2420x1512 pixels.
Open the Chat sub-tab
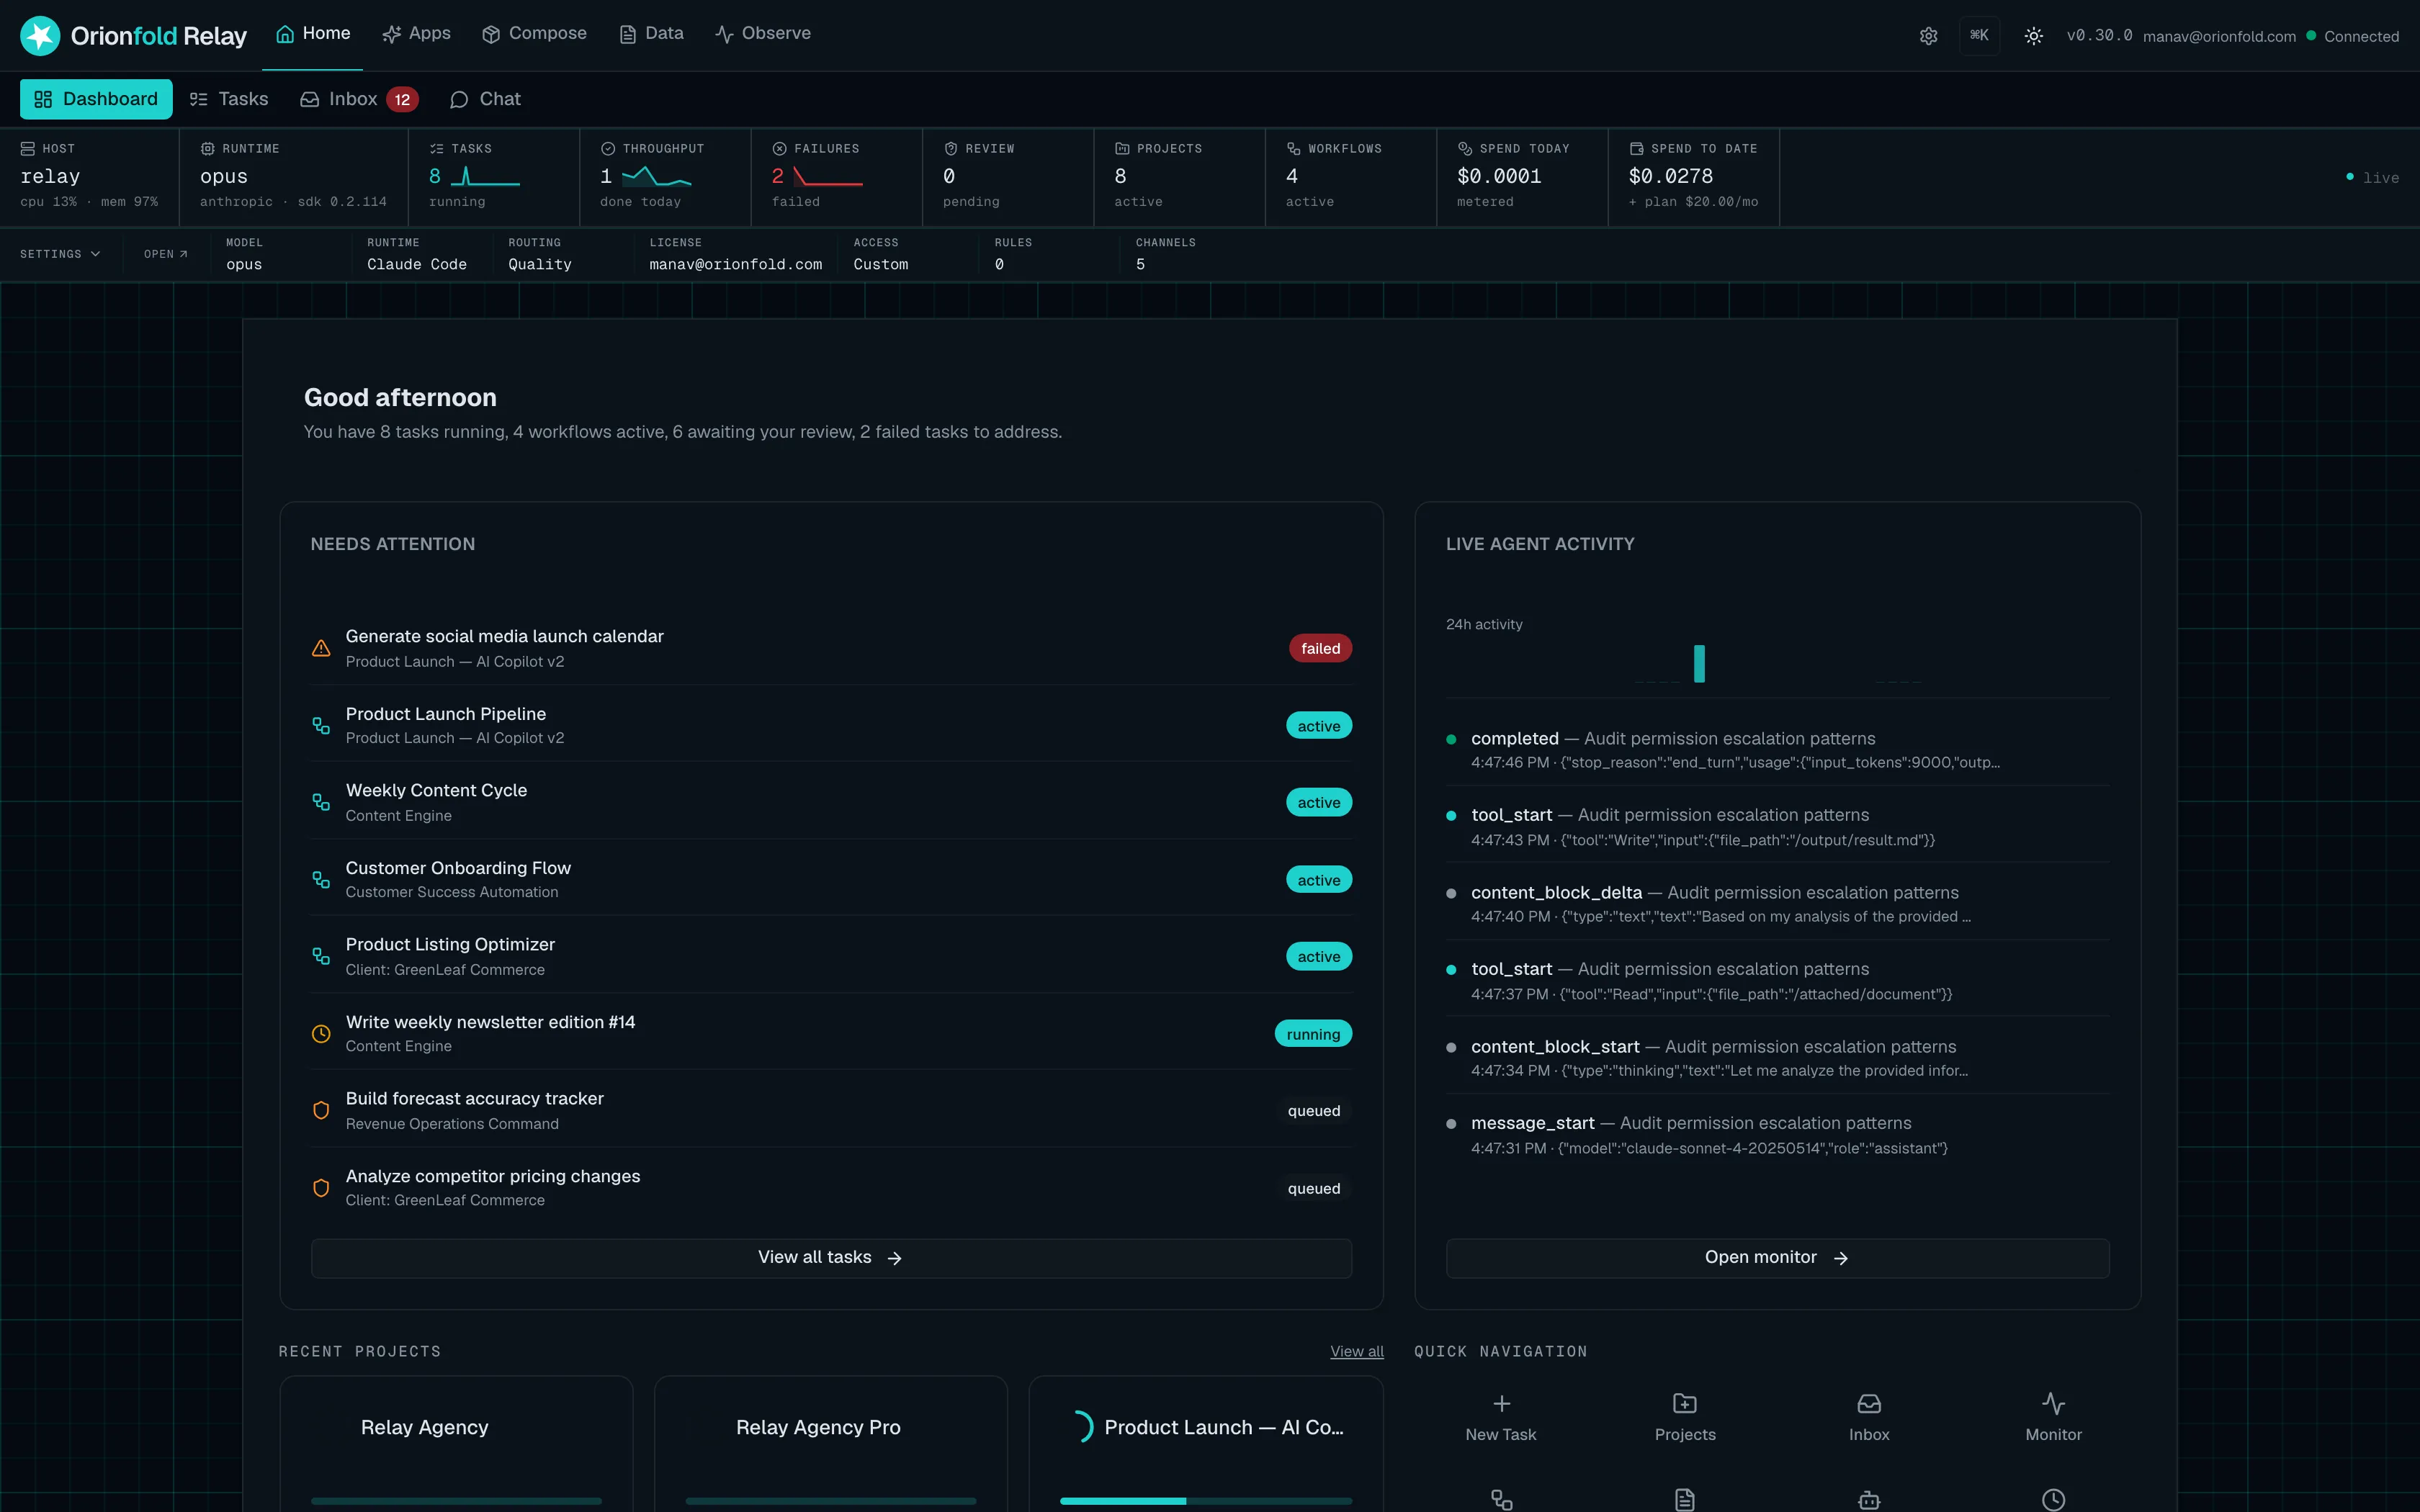[485, 99]
